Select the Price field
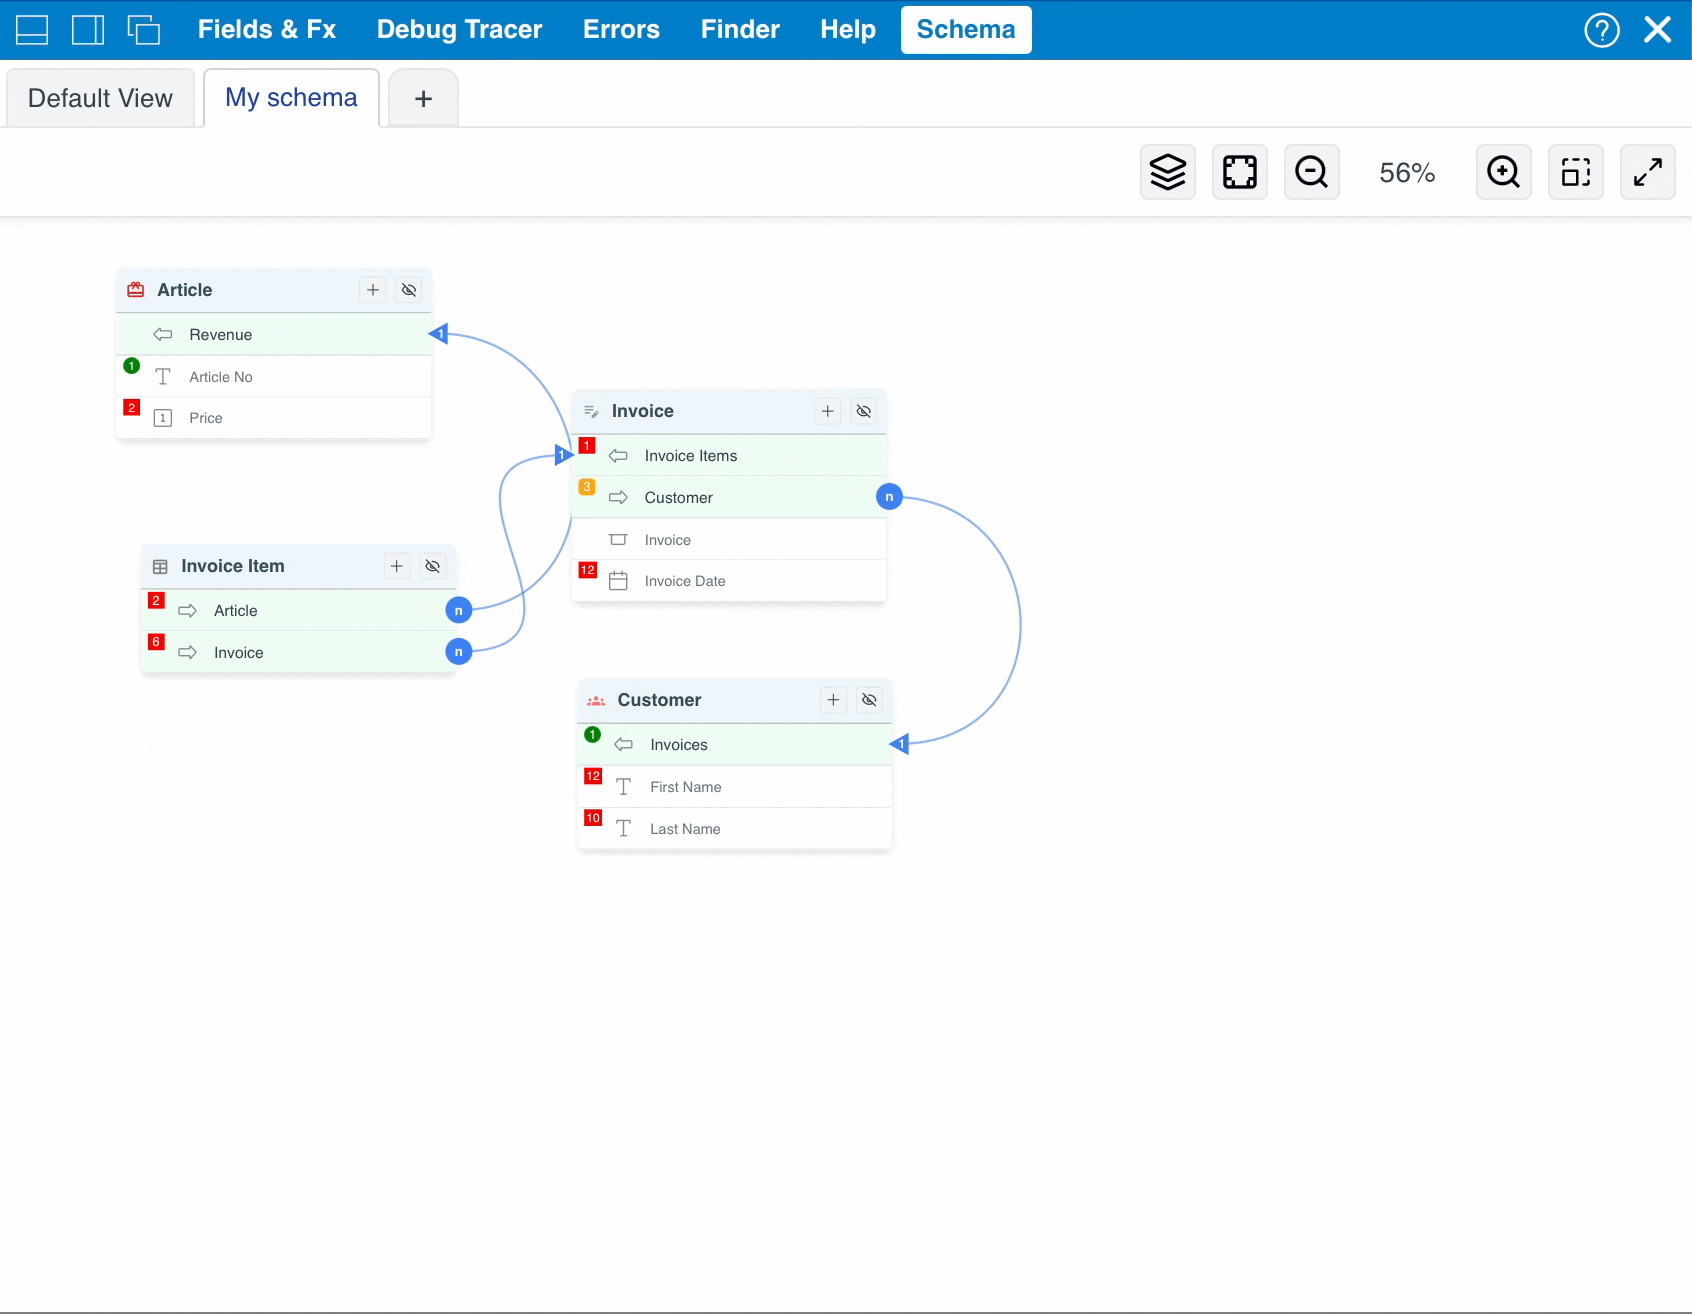Viewport: 1692px width, 1314px height. click(274, 418)
